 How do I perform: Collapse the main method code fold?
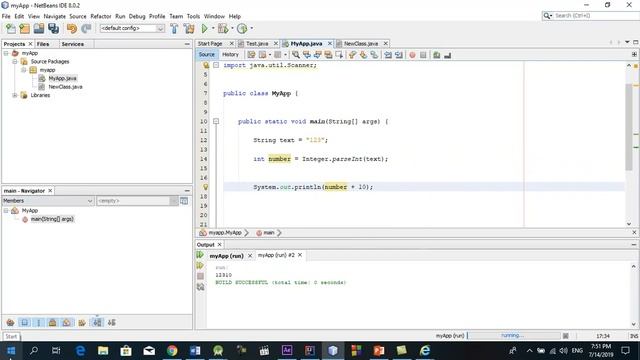coord(216,121)
